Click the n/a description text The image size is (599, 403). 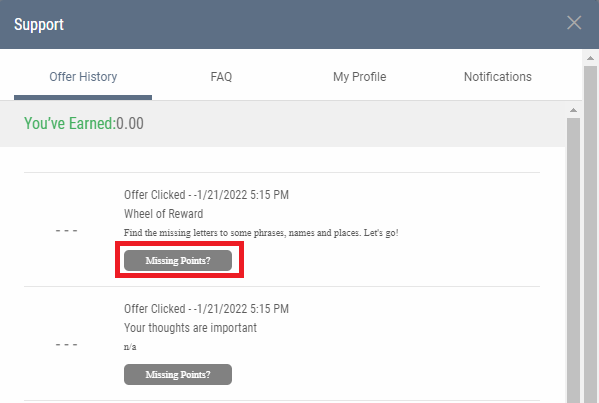tap(130, 347)
